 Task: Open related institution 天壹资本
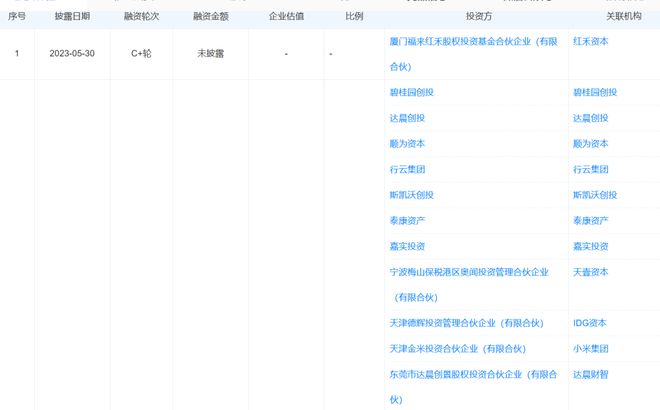[591, 272]
